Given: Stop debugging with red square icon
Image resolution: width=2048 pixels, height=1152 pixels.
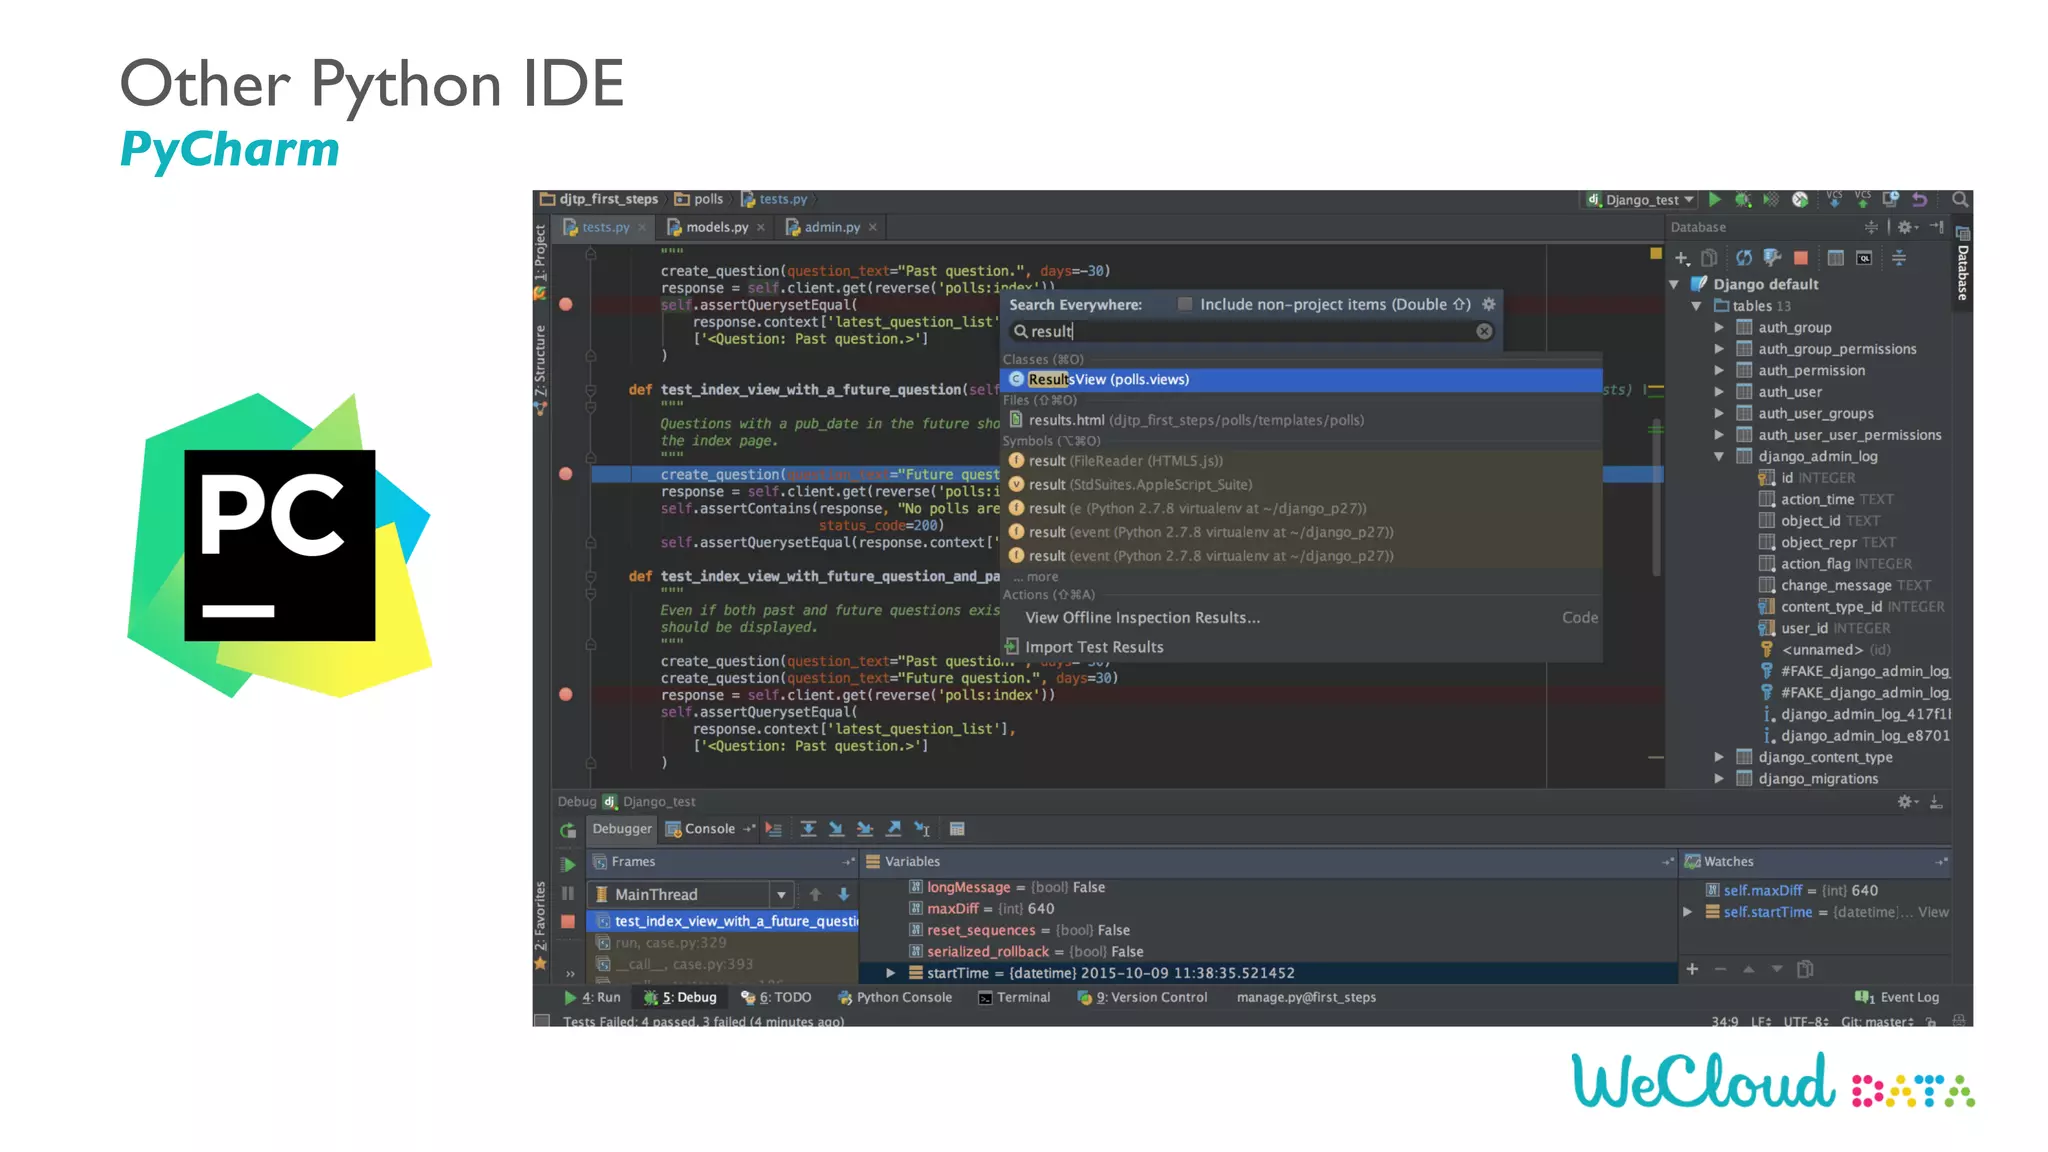Looking at the screenshot, I should click(568, 922).
